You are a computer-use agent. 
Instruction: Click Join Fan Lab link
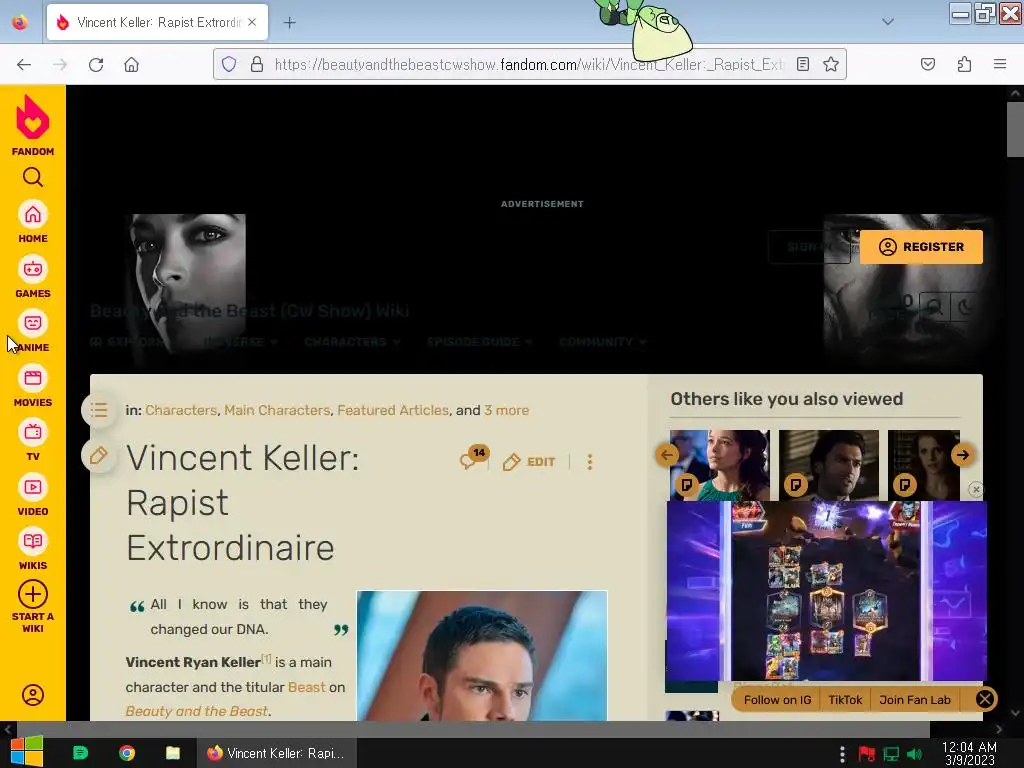coord(914,699)
